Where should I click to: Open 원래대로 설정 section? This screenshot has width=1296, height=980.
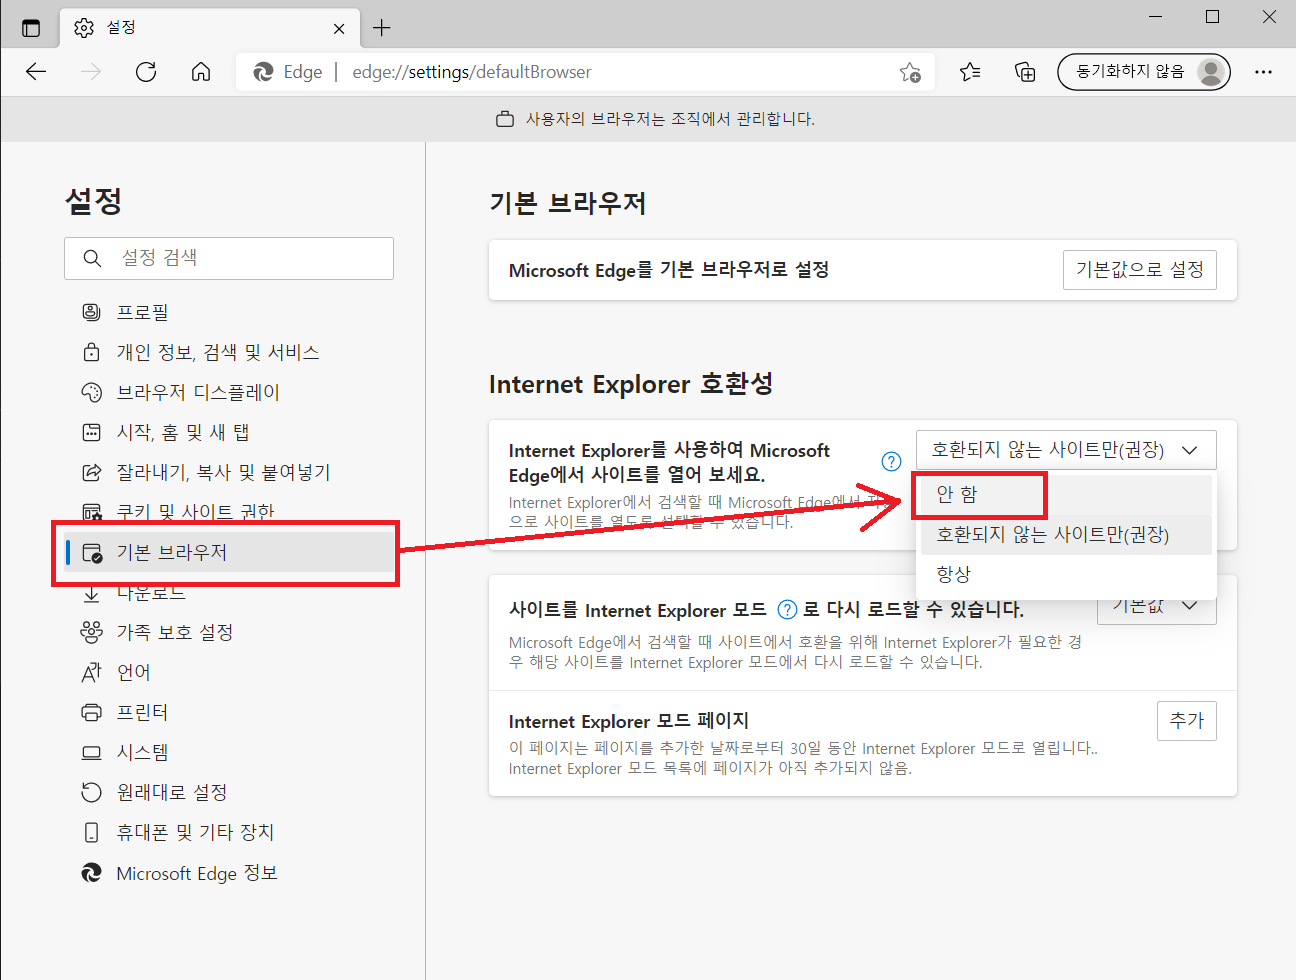pos(229,792)
